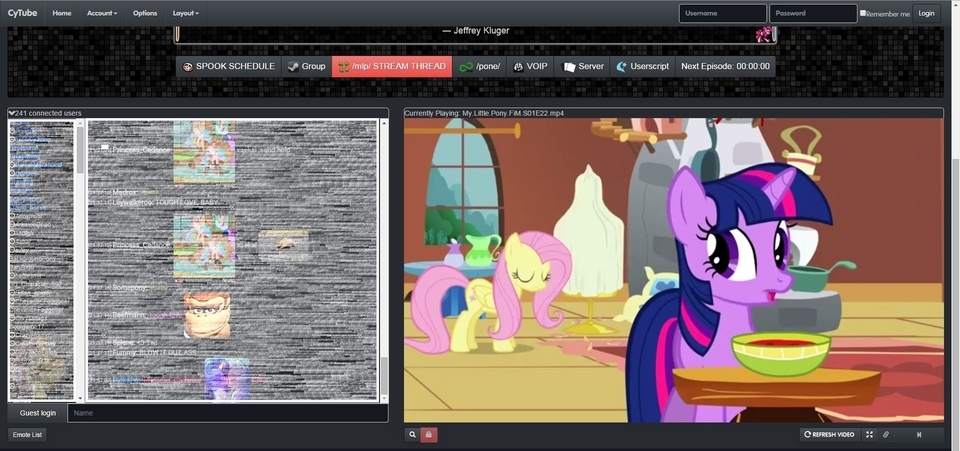Click the Login button
The image size is (960, 451).
(926, 13)
